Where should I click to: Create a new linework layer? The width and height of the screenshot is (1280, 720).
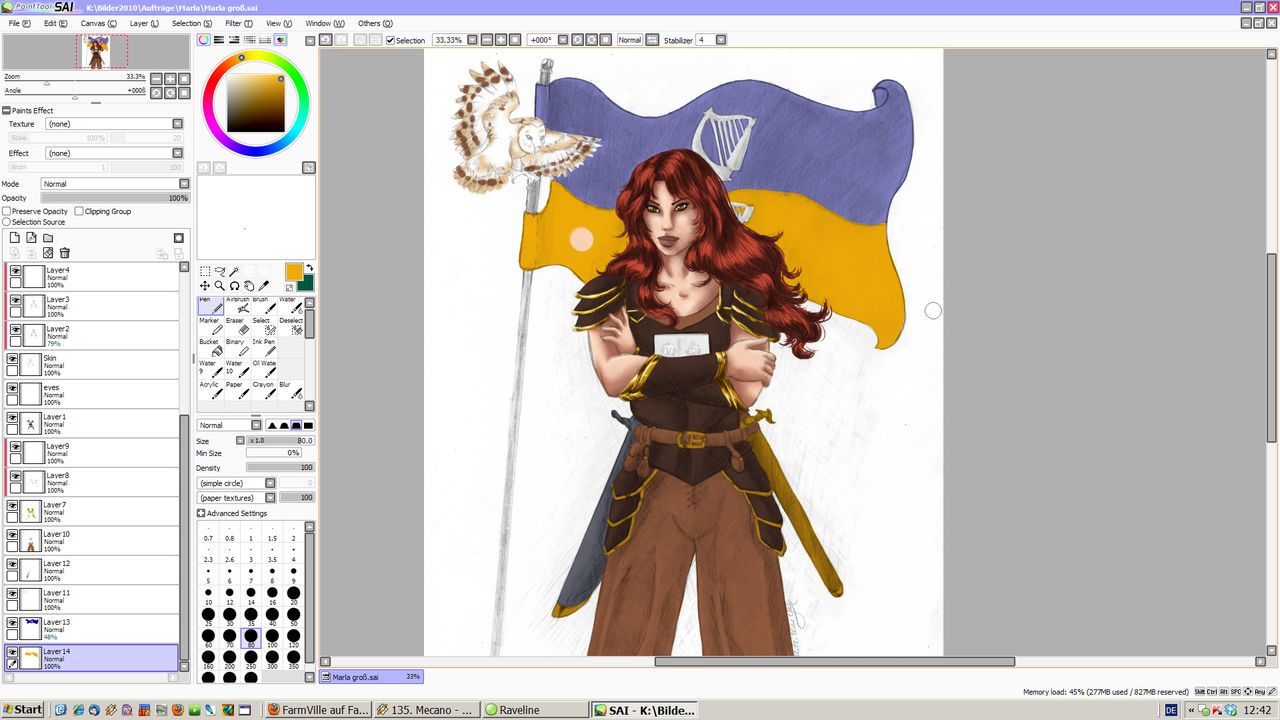pyautogui.click(x=31, y=238)
